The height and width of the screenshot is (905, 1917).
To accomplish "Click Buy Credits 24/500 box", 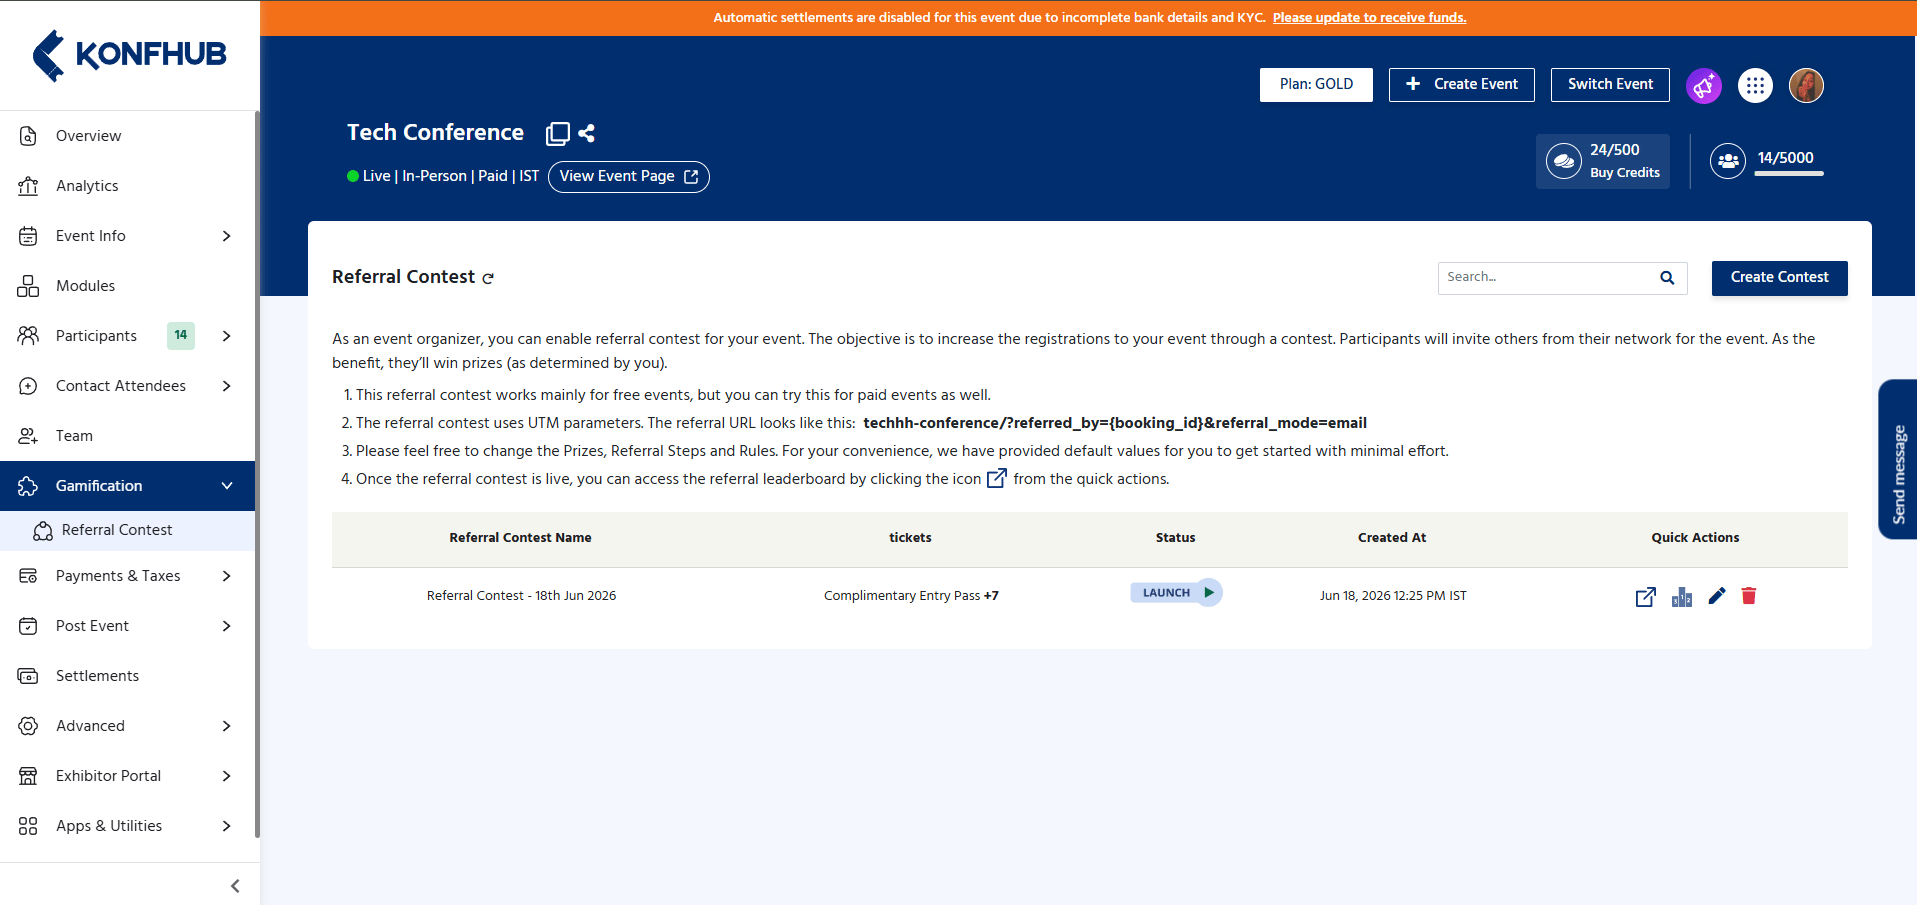I will click(x=1603, y=161).
